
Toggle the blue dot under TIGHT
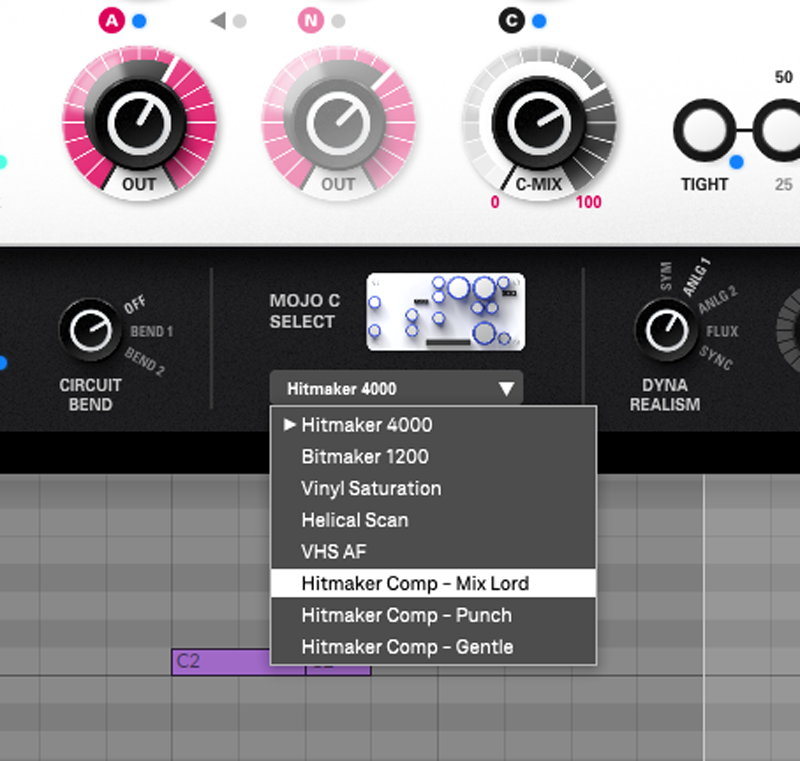point(736,162)
